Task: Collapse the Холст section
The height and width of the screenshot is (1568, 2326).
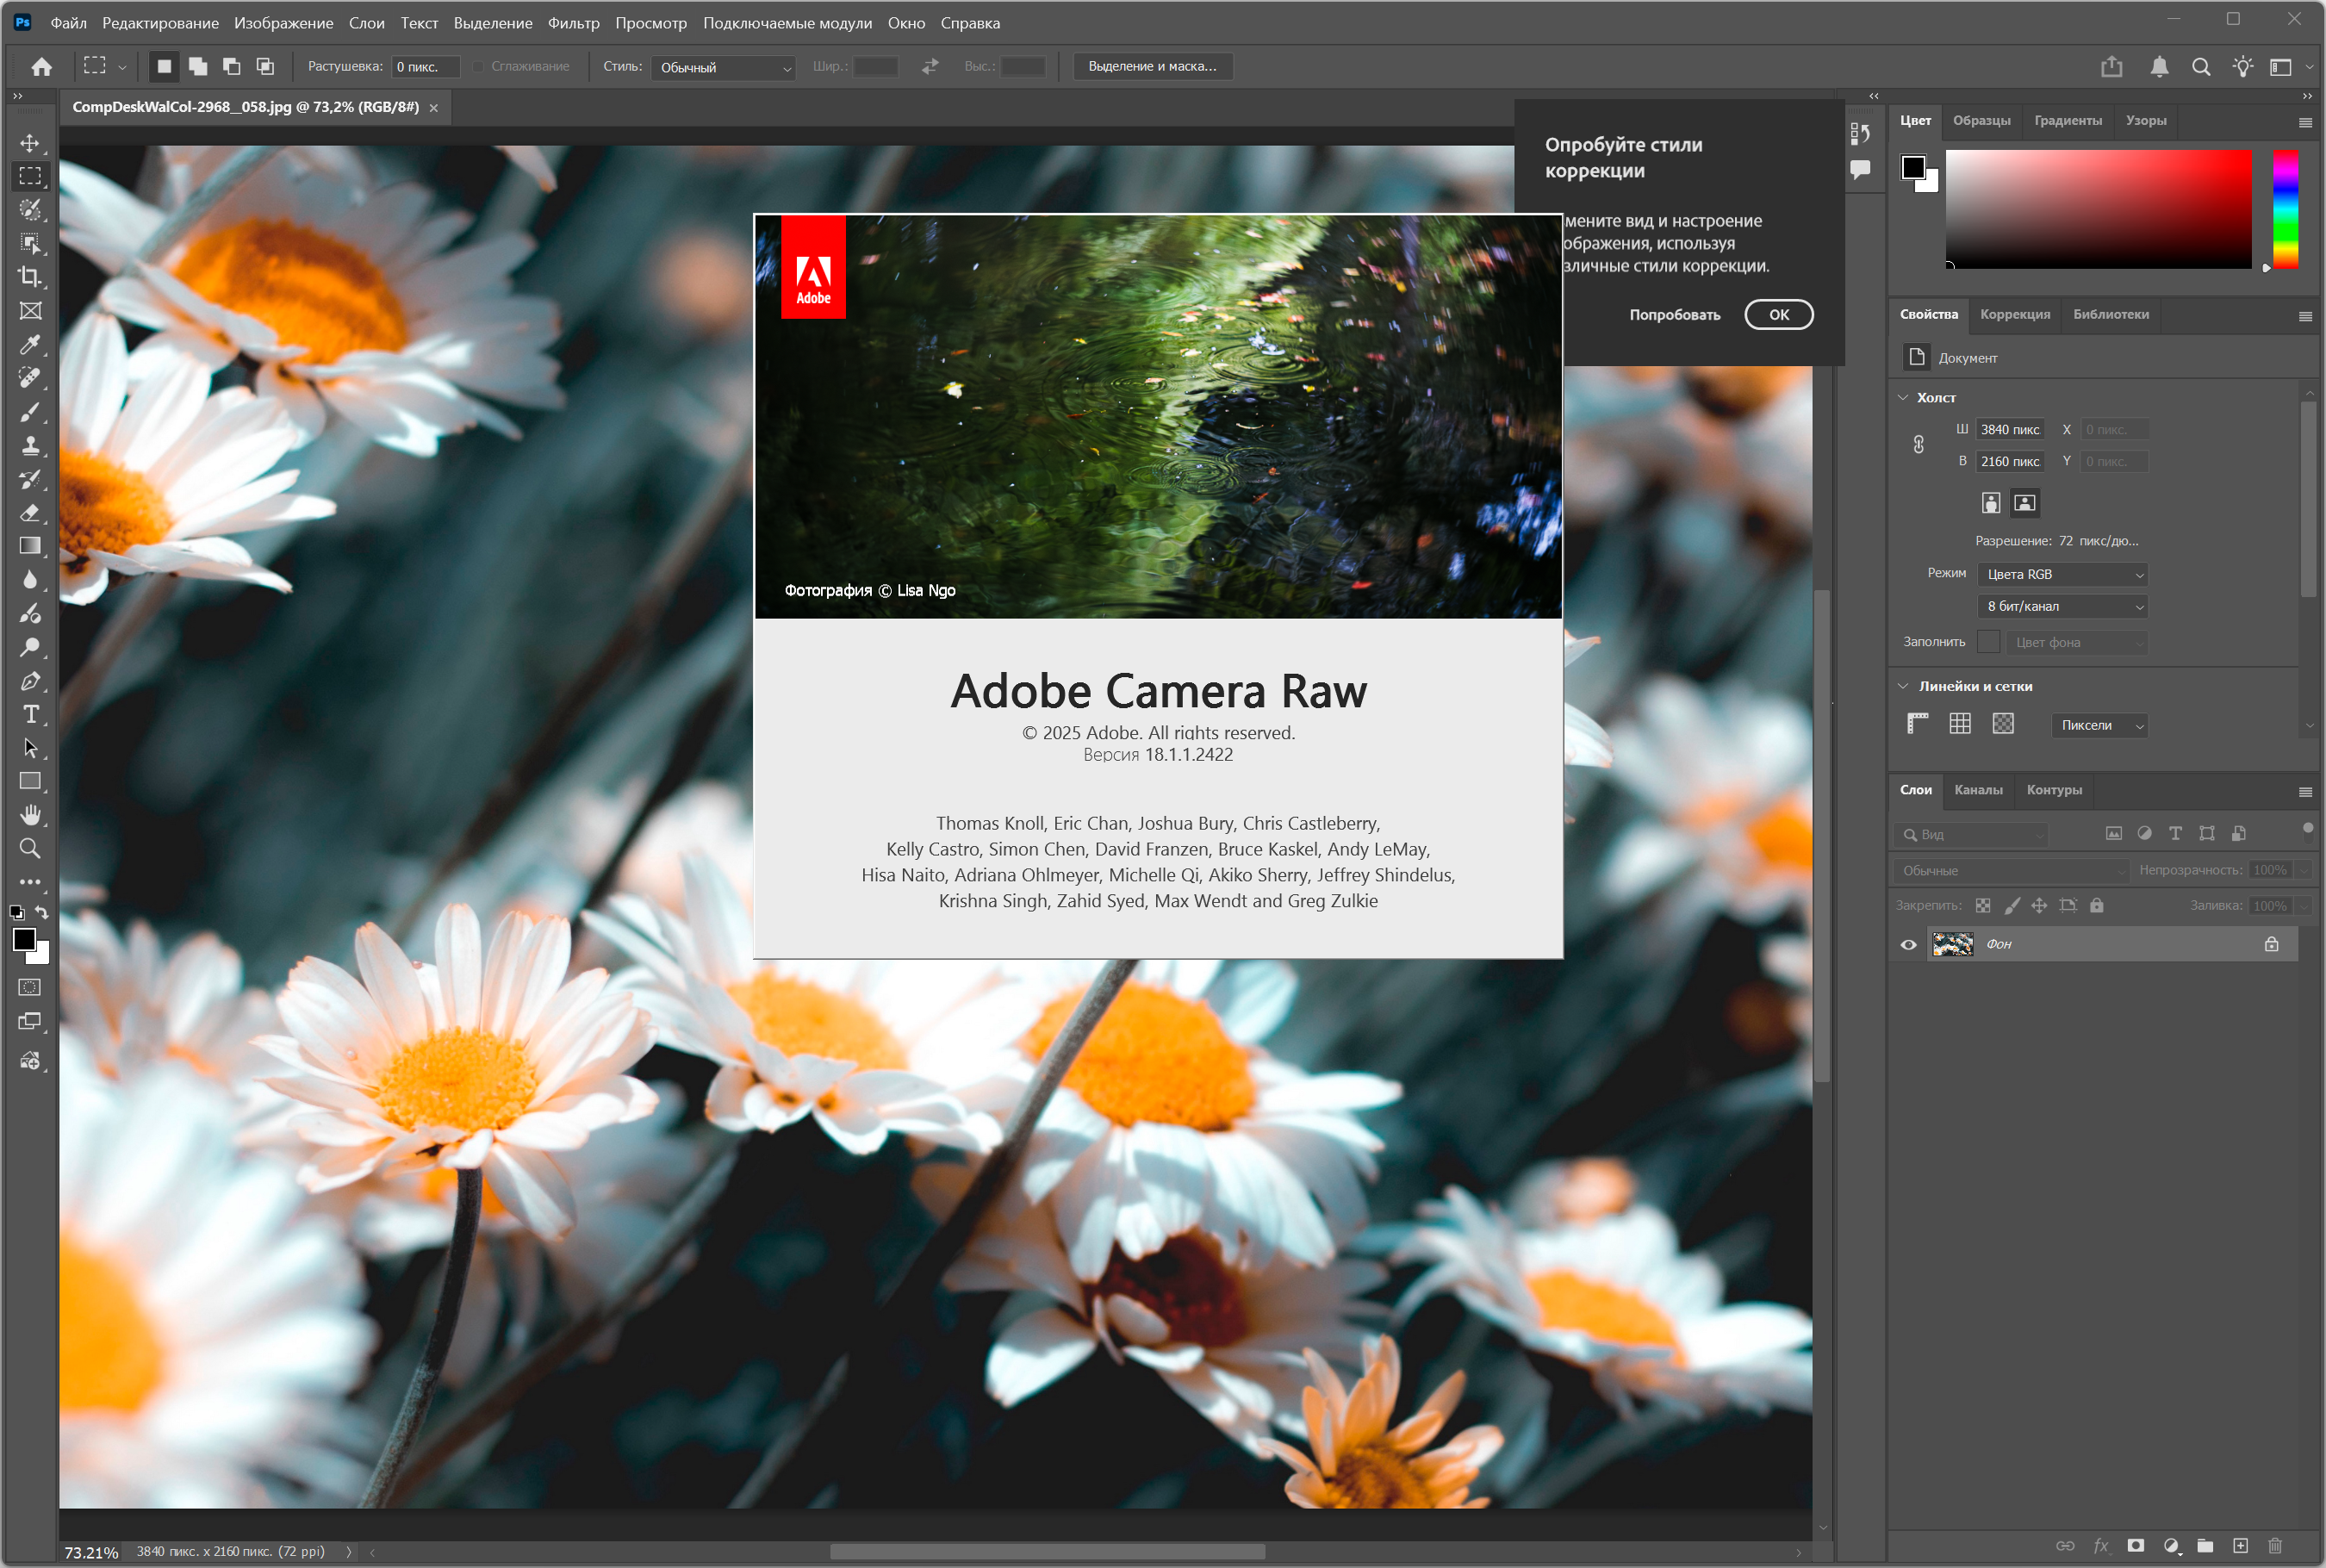Action: point(1903,397)
